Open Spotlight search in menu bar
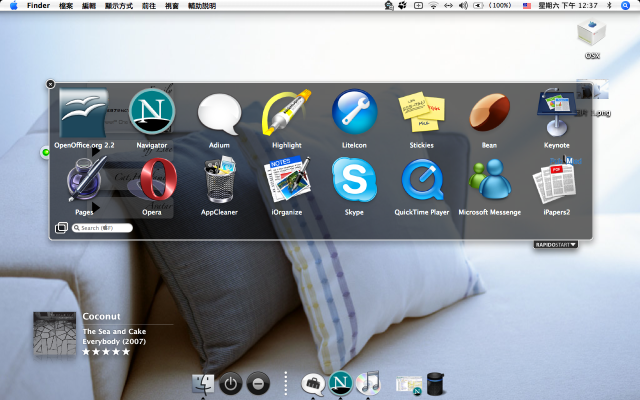The height and width of the screenshot is (400, 640). [x=625, y=6]
